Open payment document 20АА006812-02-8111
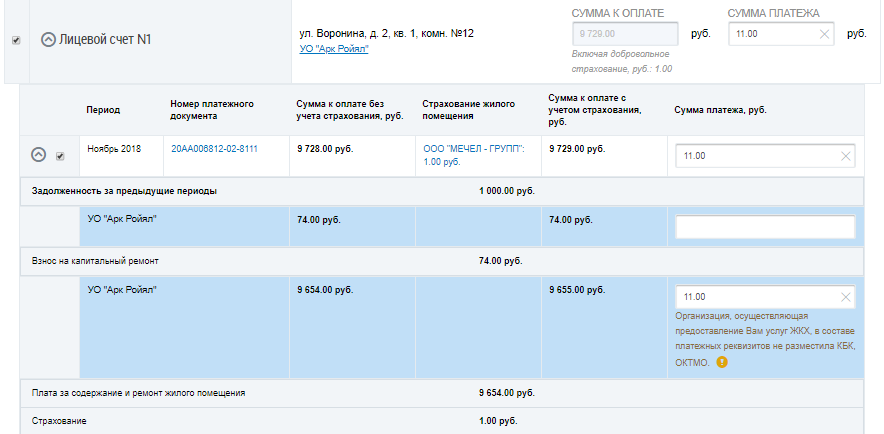 pos(214,149)
